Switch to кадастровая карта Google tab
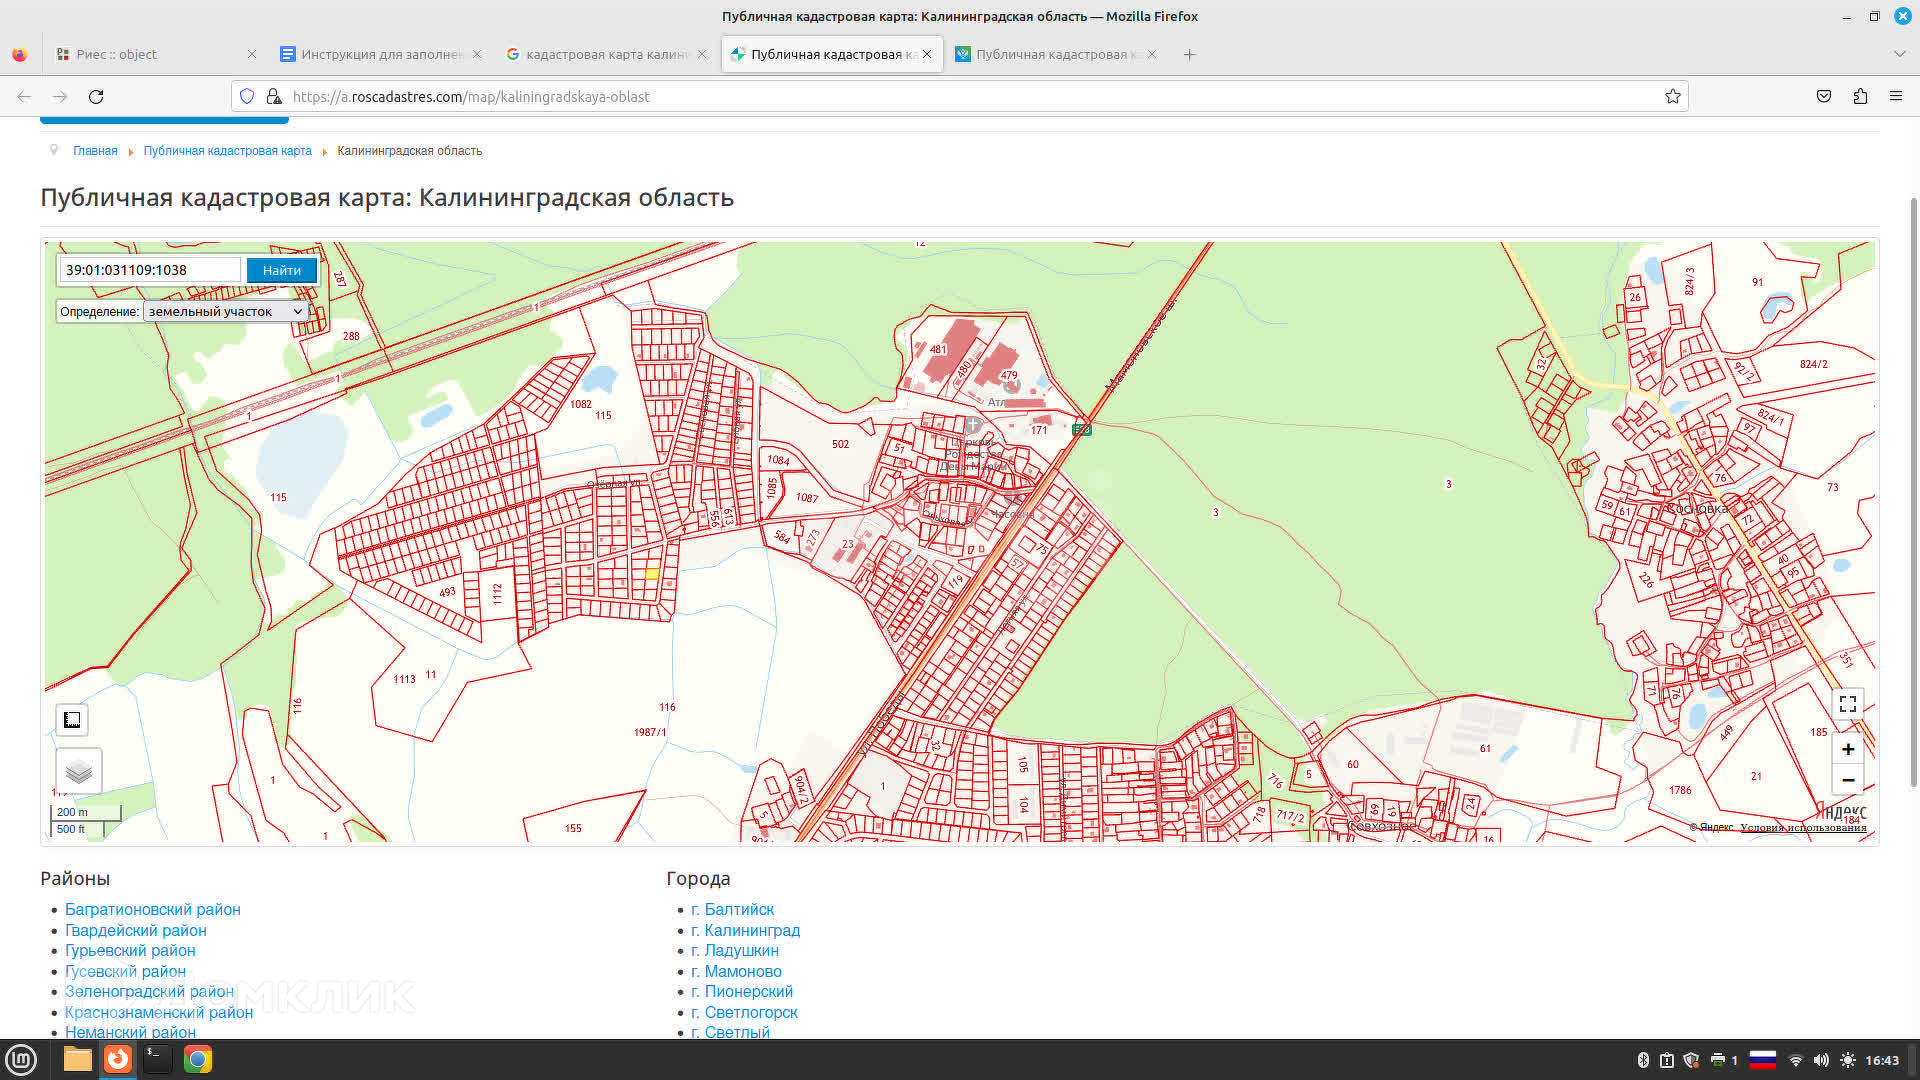This screenshot has height=1080, width=1920. coord(605,54)
